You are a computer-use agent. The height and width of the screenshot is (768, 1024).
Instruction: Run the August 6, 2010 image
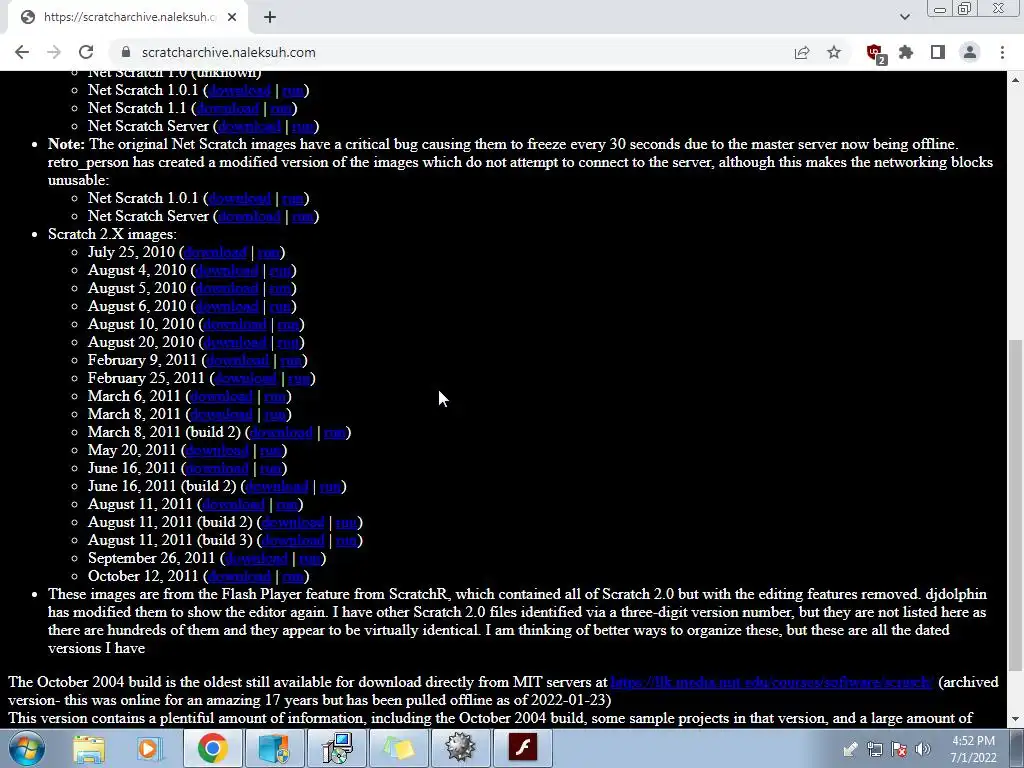(281, 306)
